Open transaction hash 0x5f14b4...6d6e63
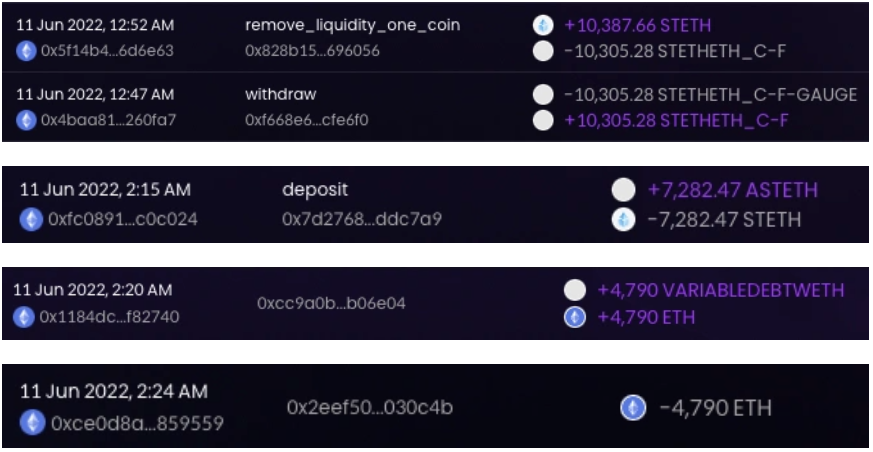Viewport: 873px width, 452px height. coord(107,51)
